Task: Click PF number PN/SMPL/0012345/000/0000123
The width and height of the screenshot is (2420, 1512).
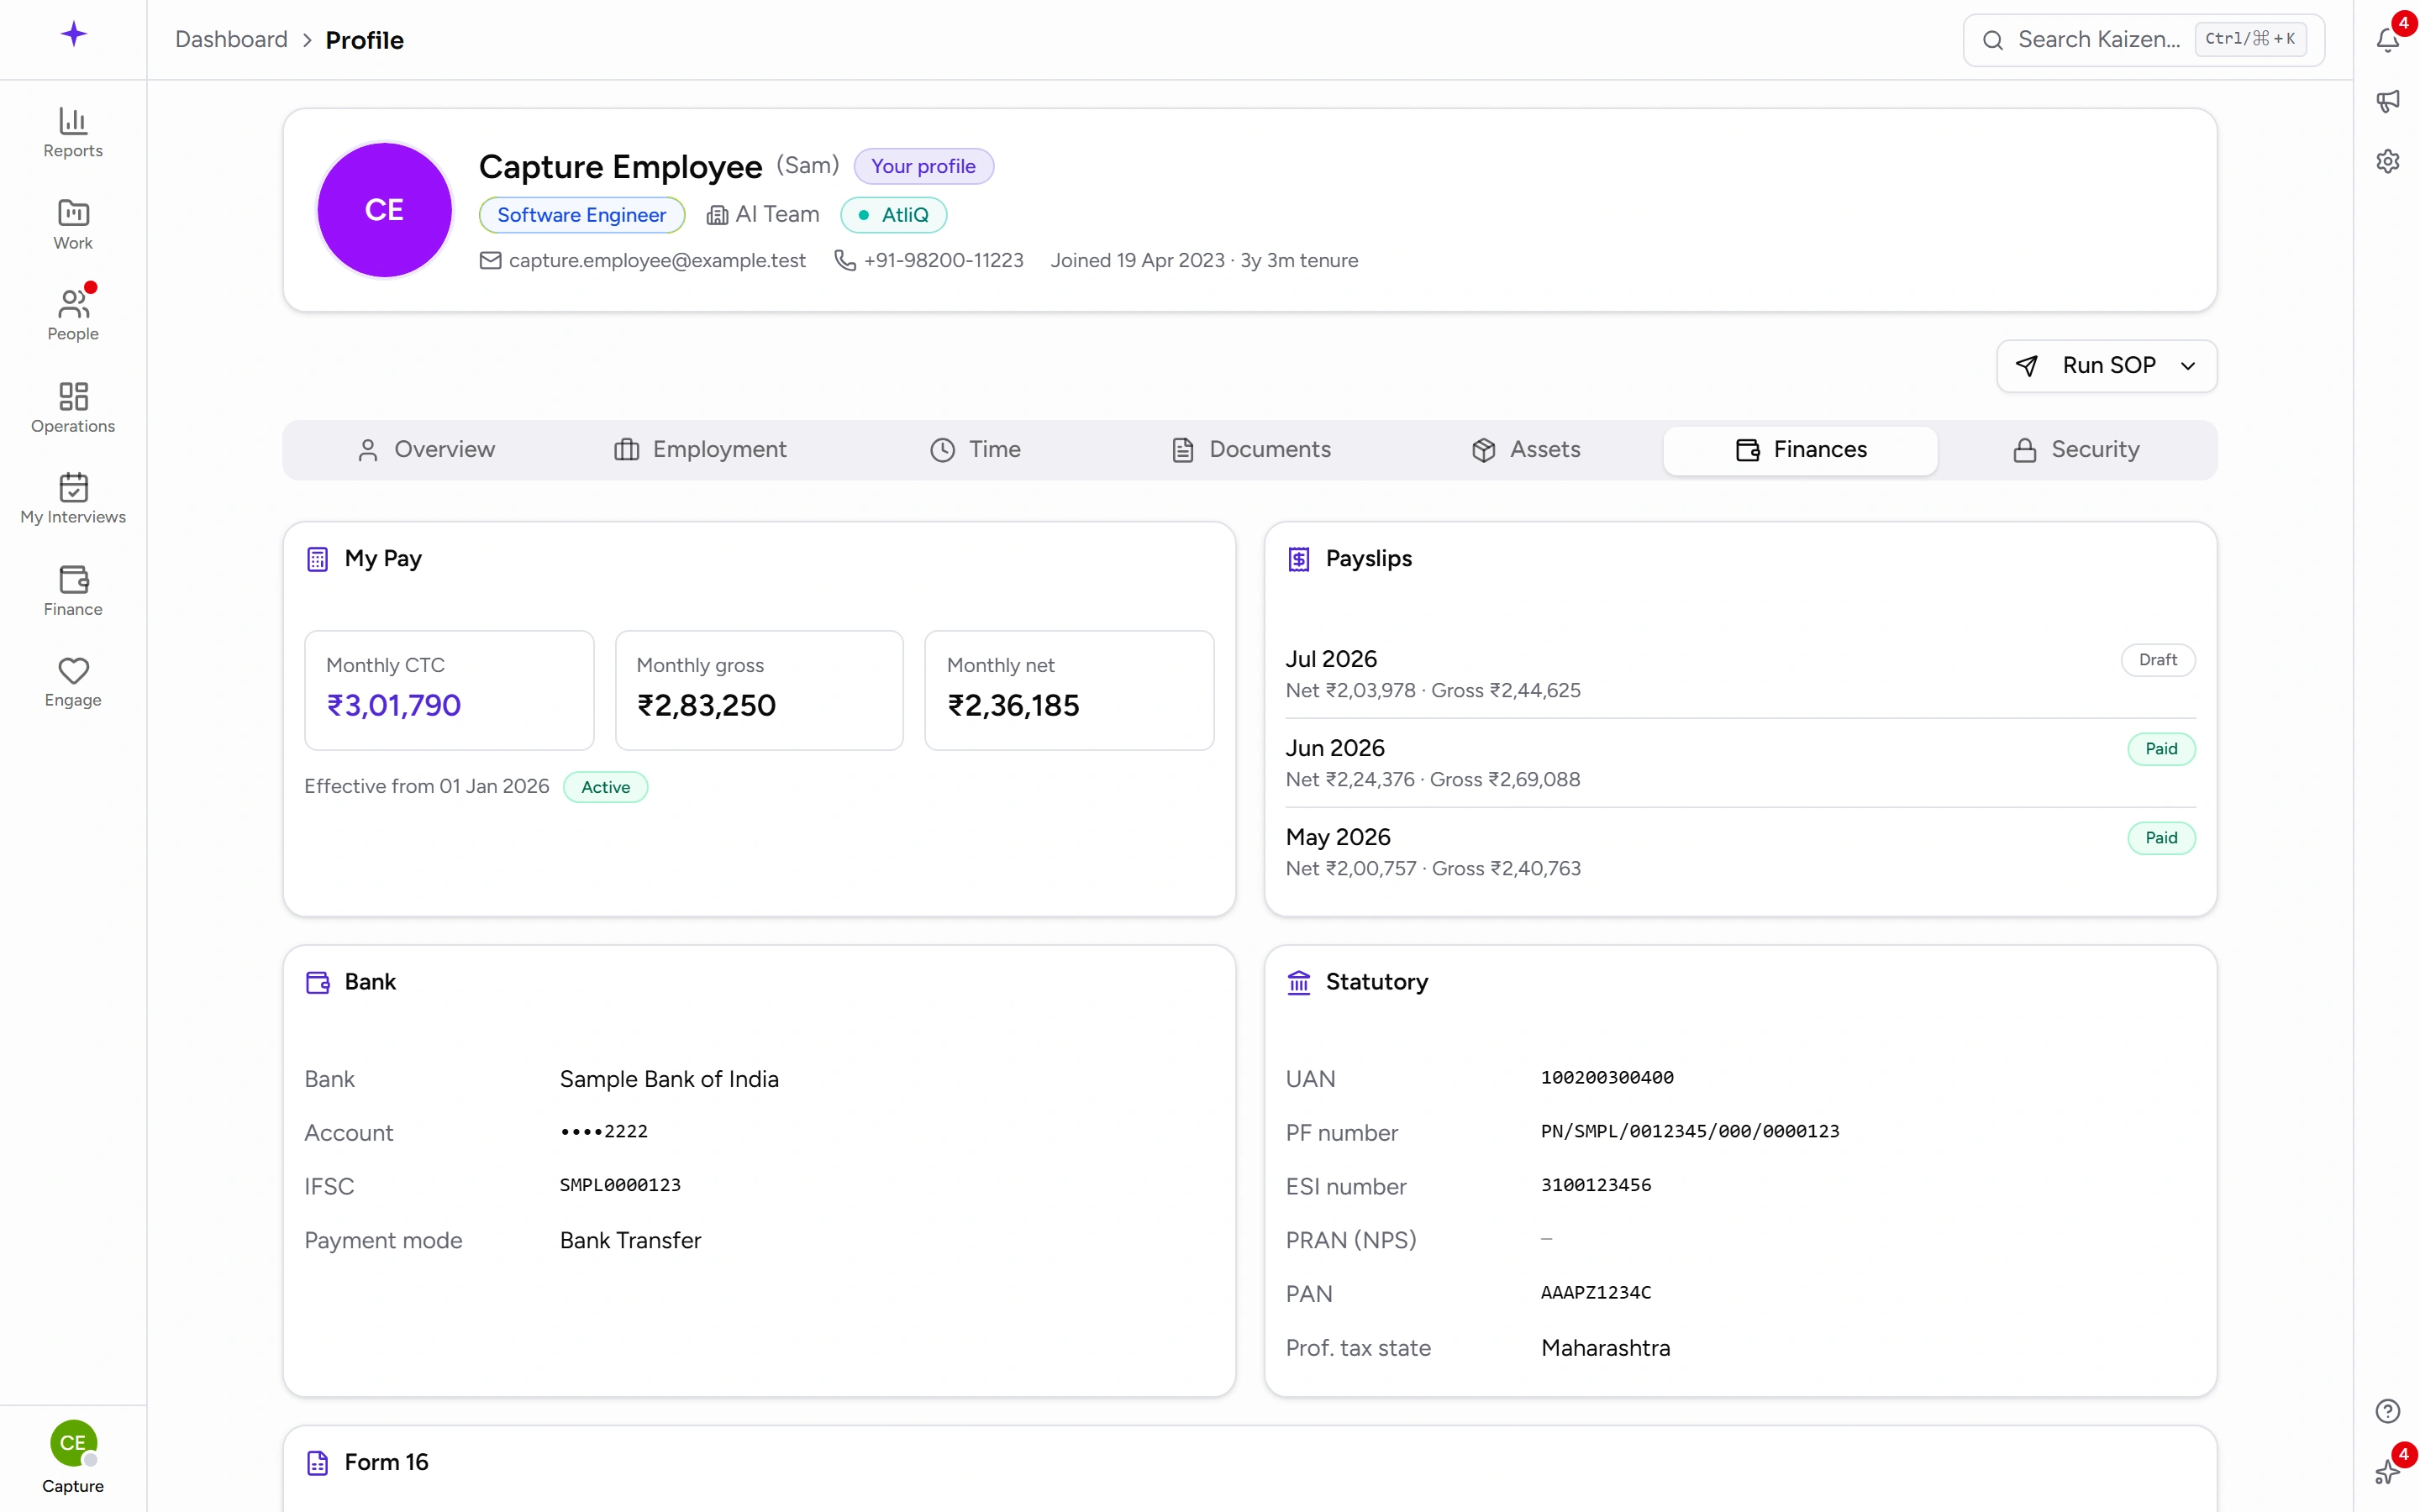Action: click(1690, 1132)
